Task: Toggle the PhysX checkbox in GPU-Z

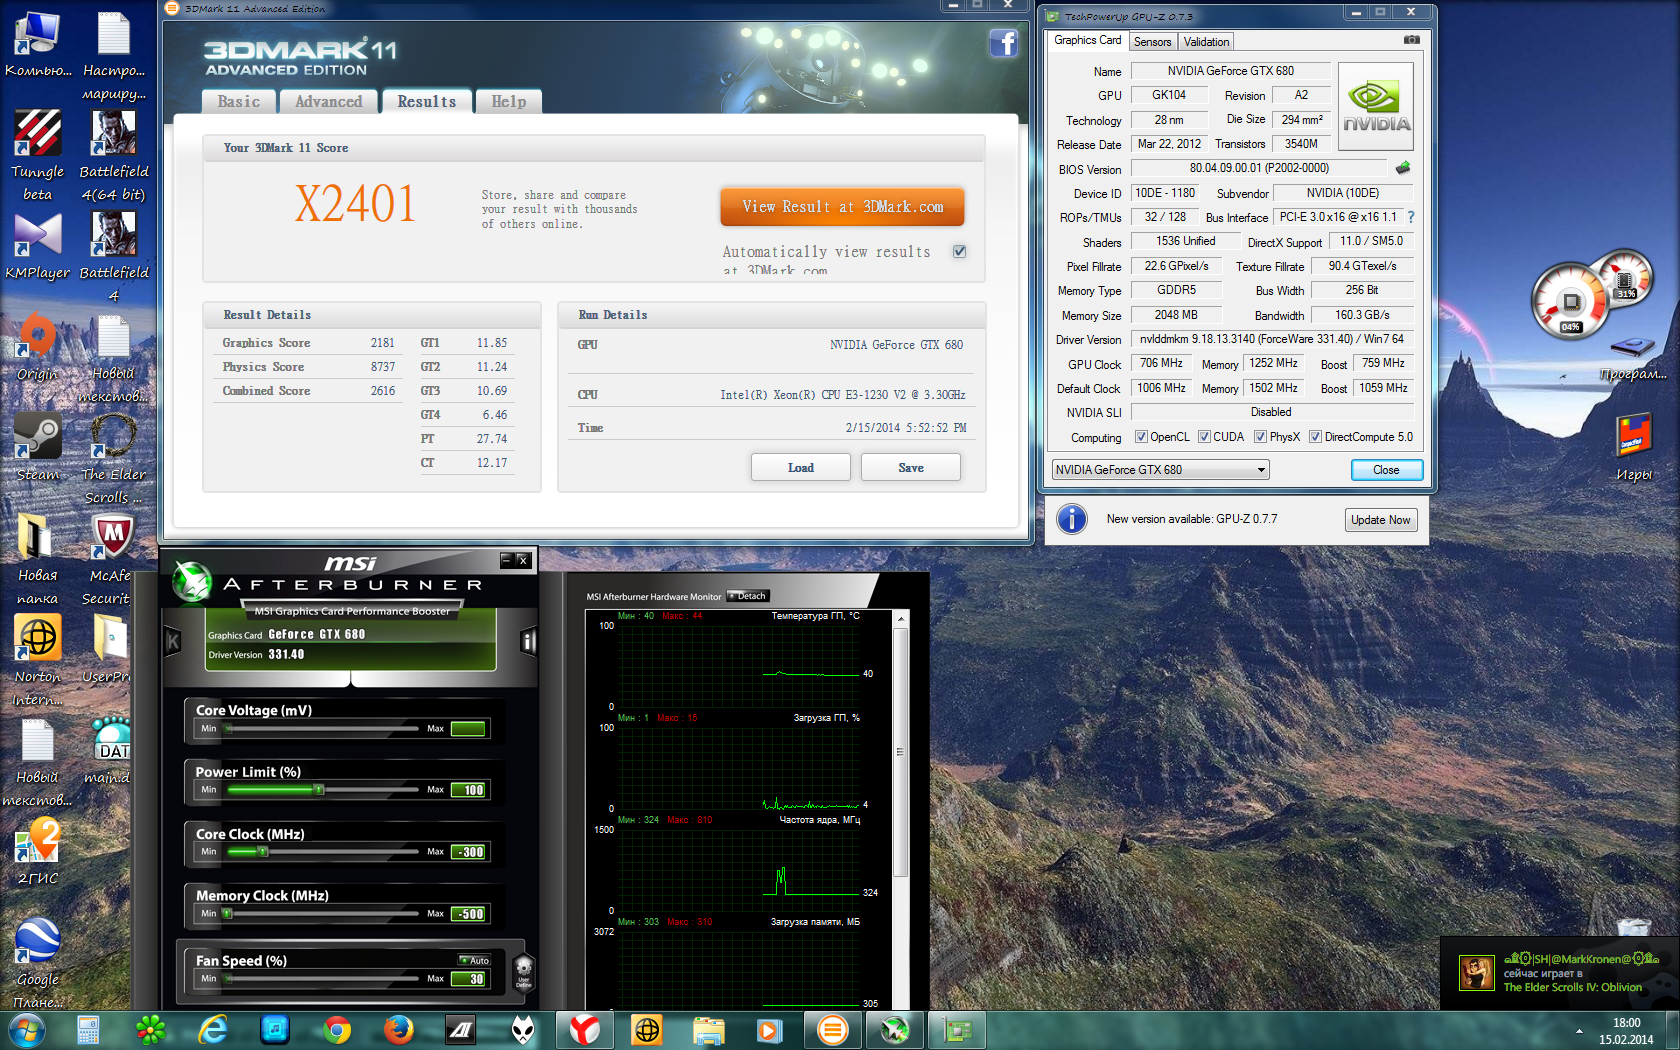Action: (x=1260, y=437)
